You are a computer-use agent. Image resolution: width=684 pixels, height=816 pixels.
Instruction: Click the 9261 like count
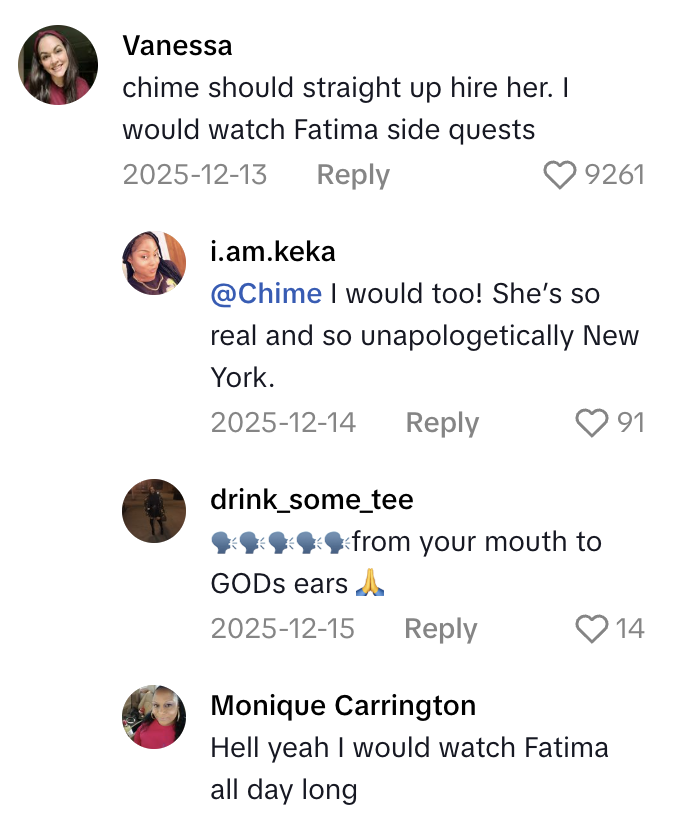click(614, 176)
